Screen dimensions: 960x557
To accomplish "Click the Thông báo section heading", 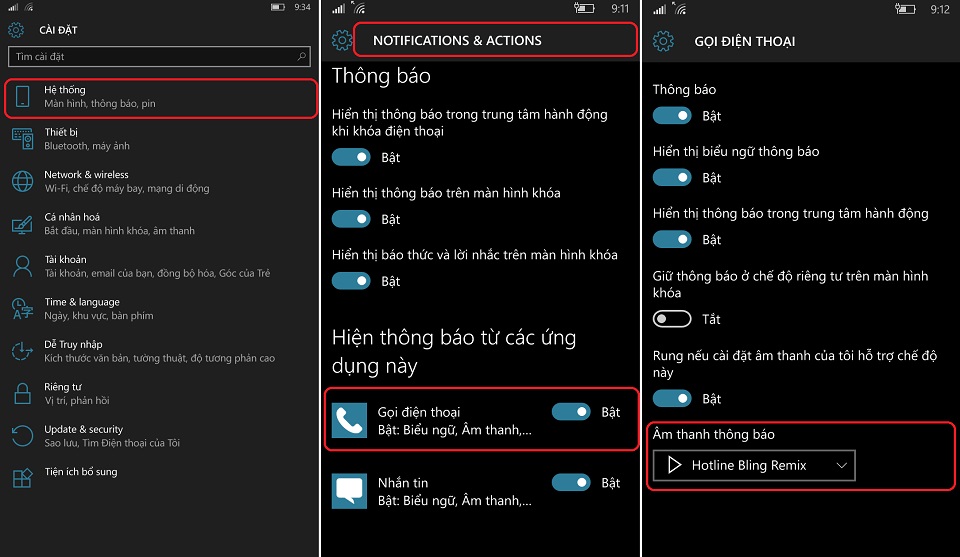I will click(381, 76).
